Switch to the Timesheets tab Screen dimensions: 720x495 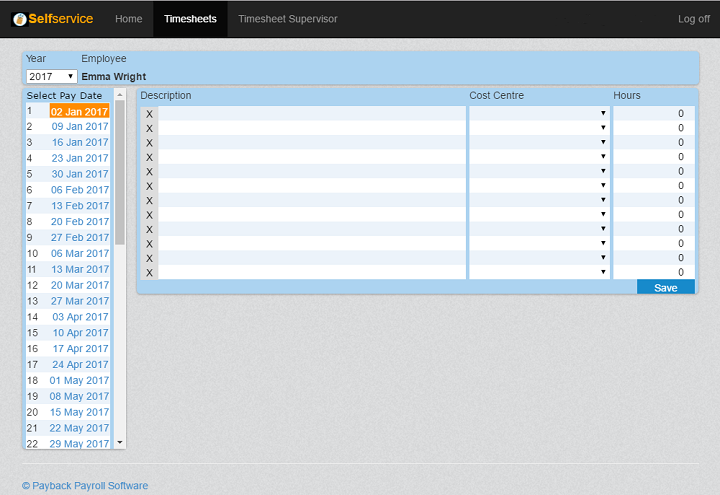(x=190, y=19)
